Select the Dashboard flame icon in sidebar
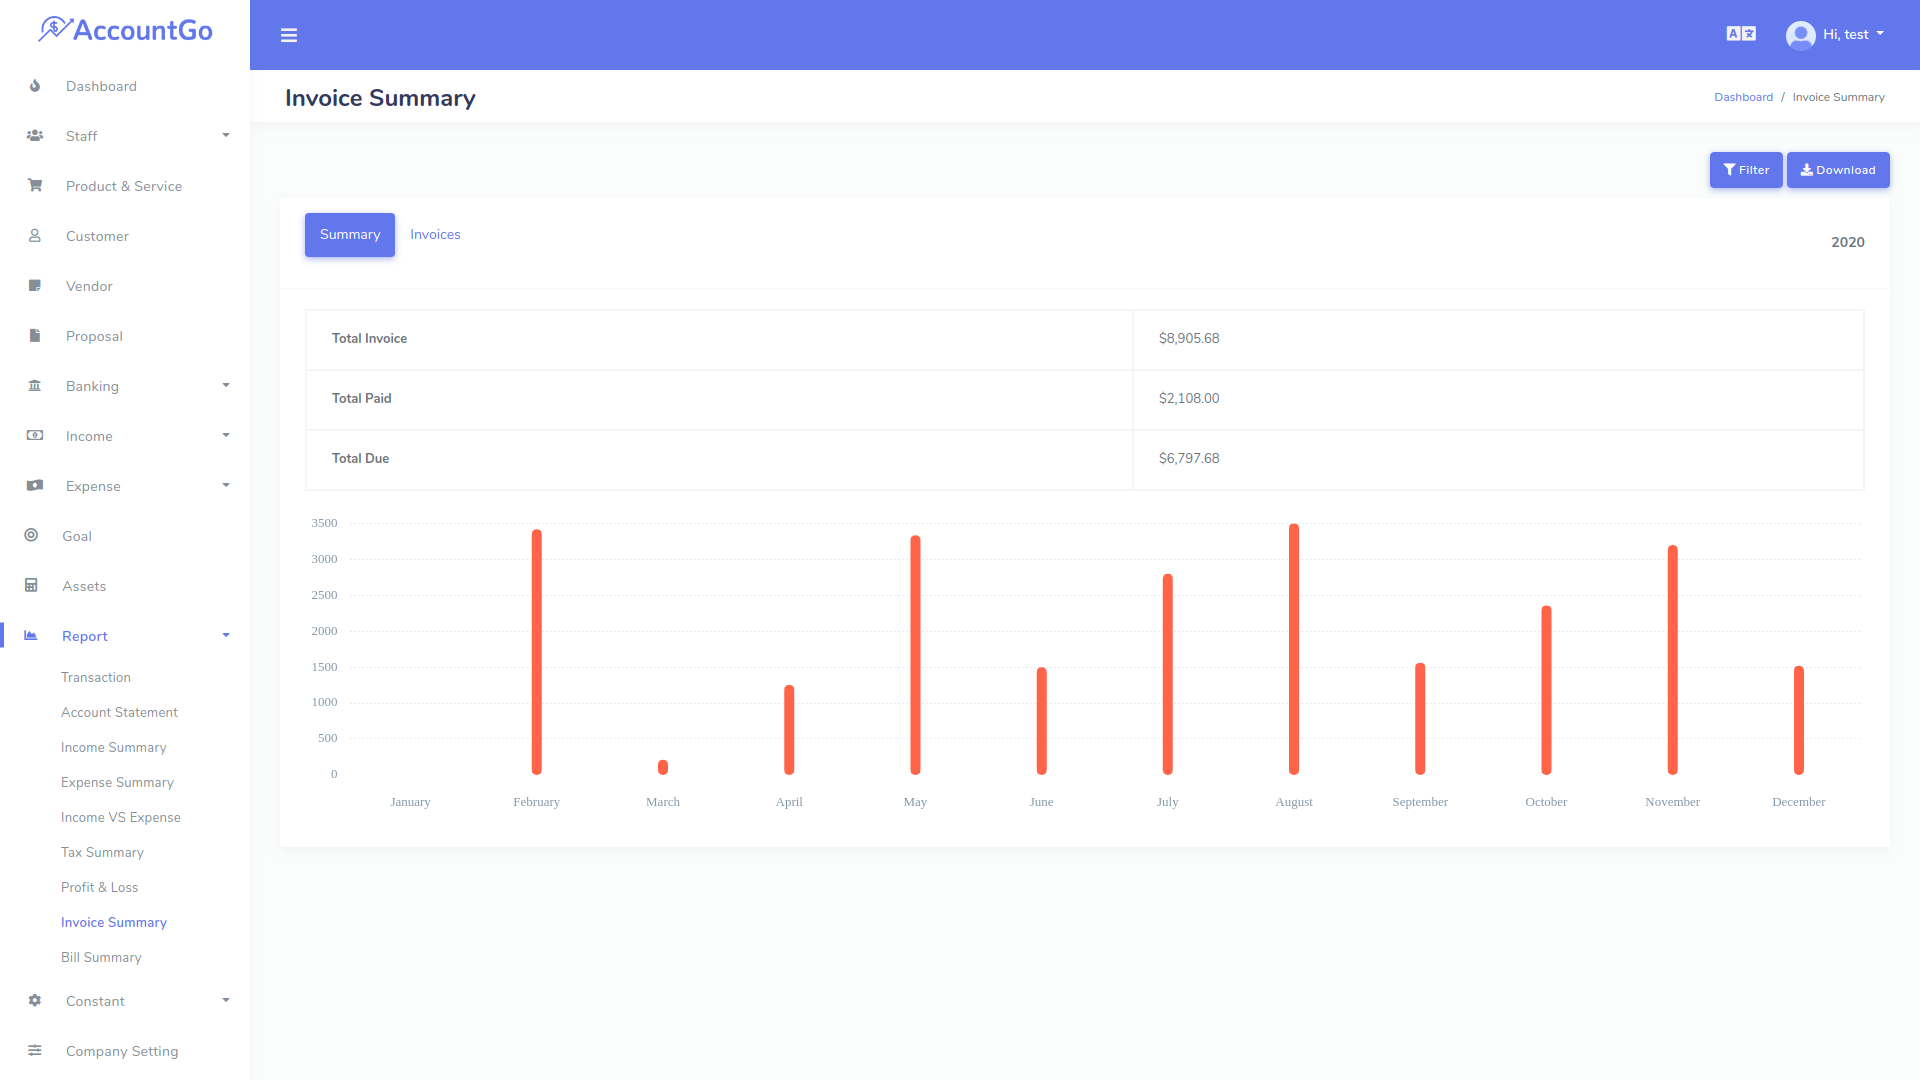The width and height of the screenshot is (1920, 1080). point(35,86)
